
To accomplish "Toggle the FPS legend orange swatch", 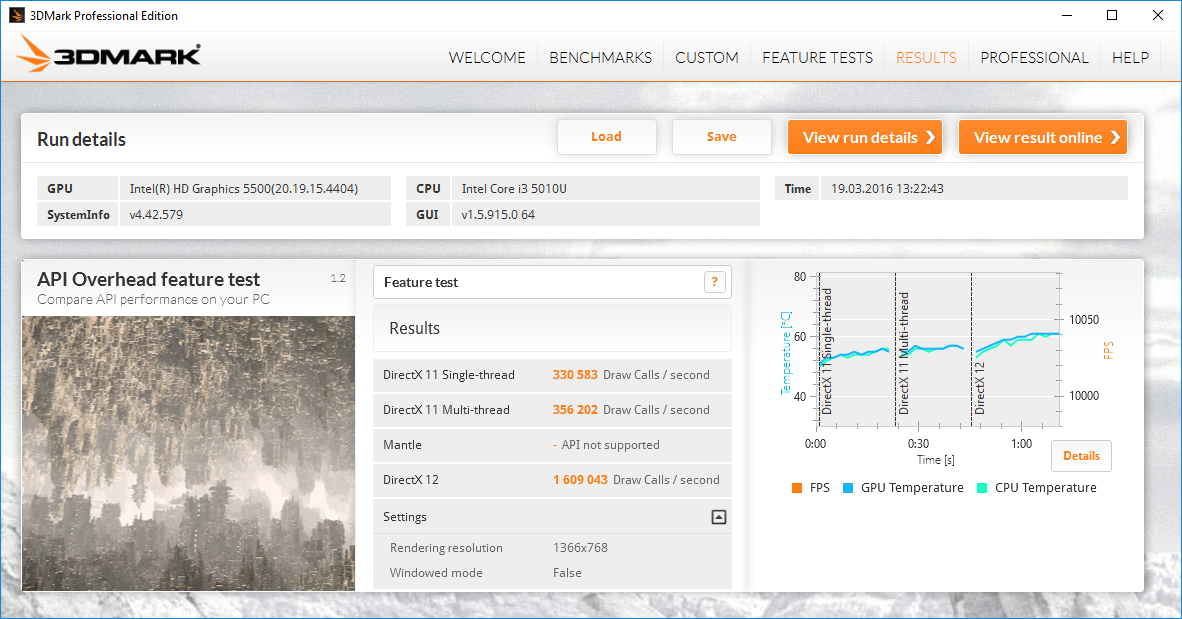I will [x=796, y=488].
